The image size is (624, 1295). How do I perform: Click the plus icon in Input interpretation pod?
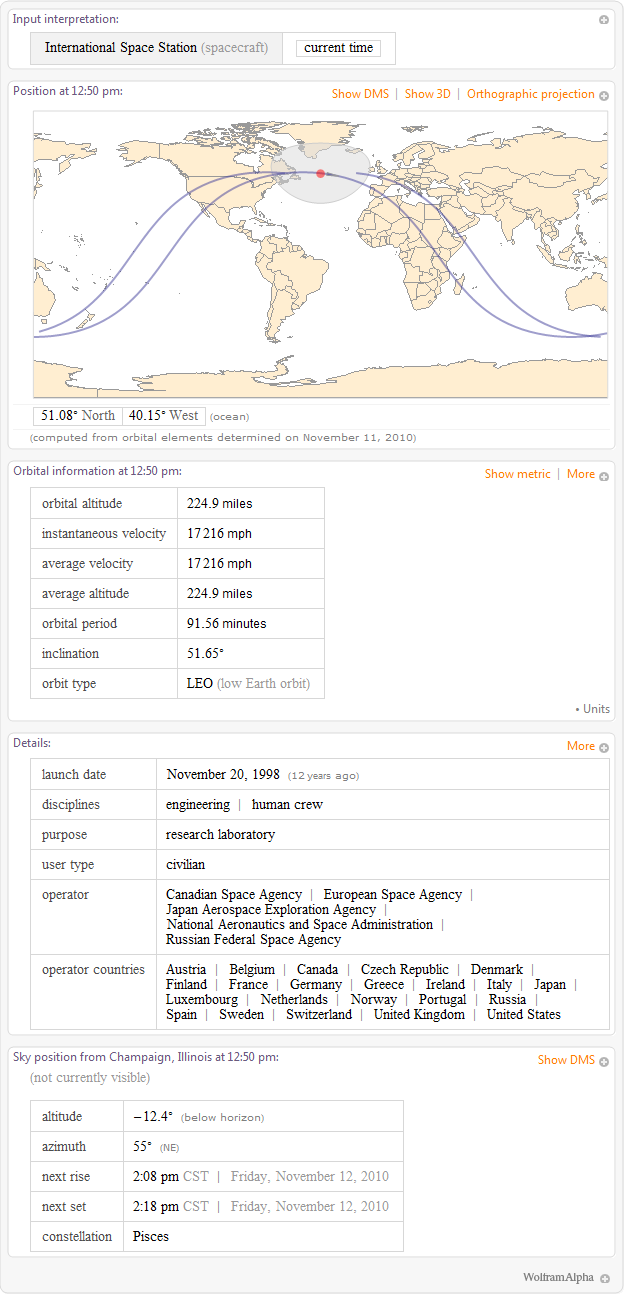click(604, 20)
